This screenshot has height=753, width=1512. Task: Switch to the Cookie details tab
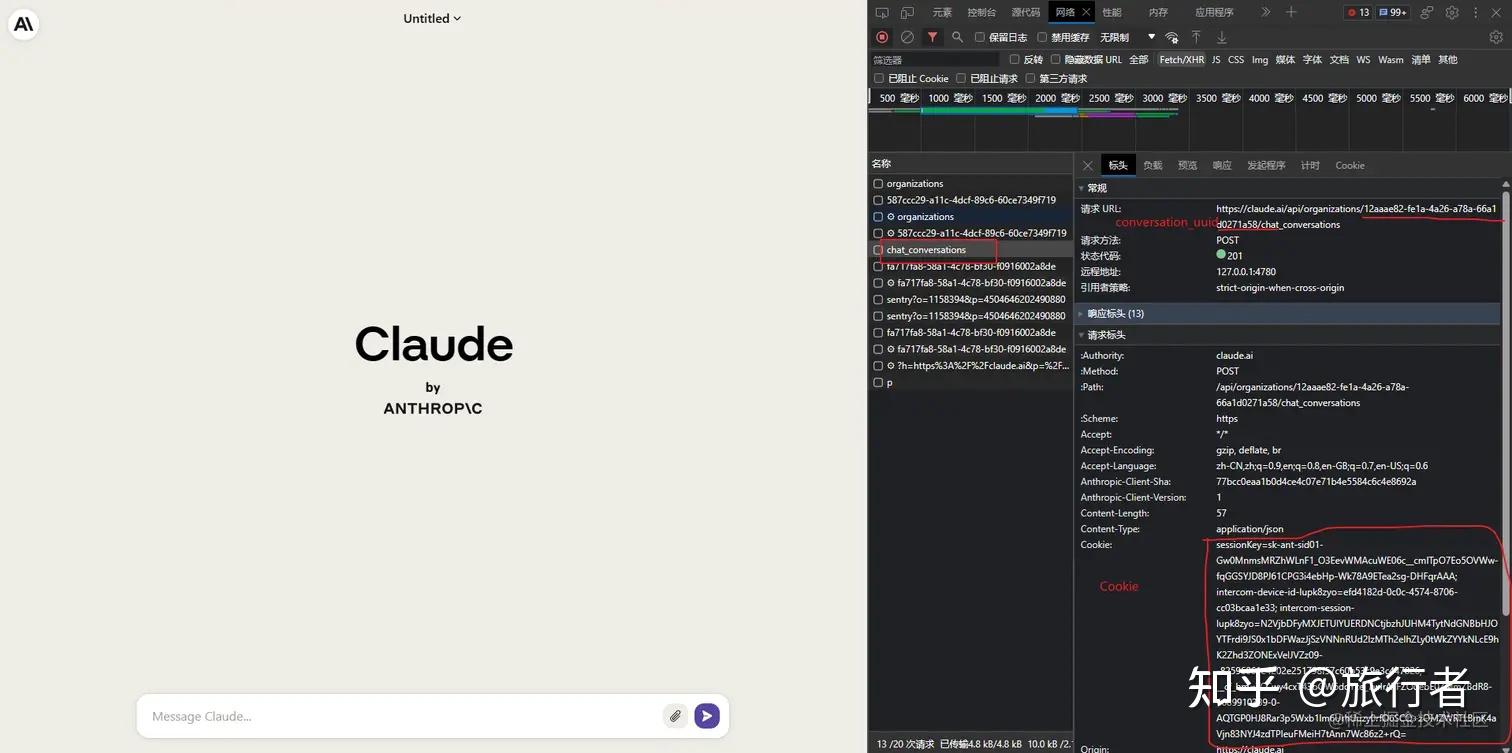point(1350,166)
